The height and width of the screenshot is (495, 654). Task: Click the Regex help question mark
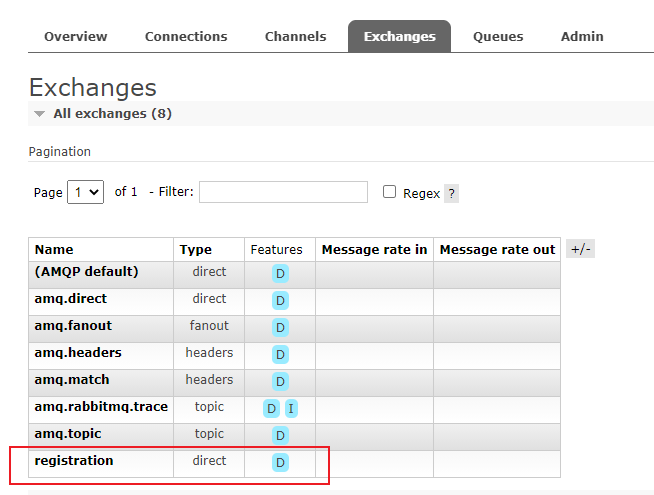pyautogui.click(x=451, y=194)
